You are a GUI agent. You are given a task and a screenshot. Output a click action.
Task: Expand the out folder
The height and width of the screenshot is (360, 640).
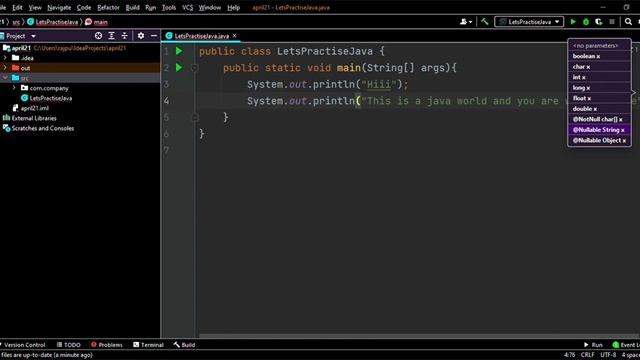pos(5,68)
